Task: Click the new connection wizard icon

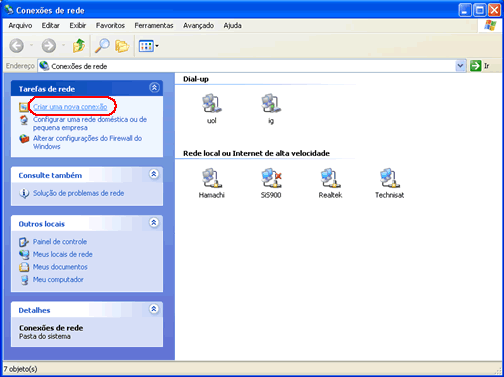Action: pos(24,107)
